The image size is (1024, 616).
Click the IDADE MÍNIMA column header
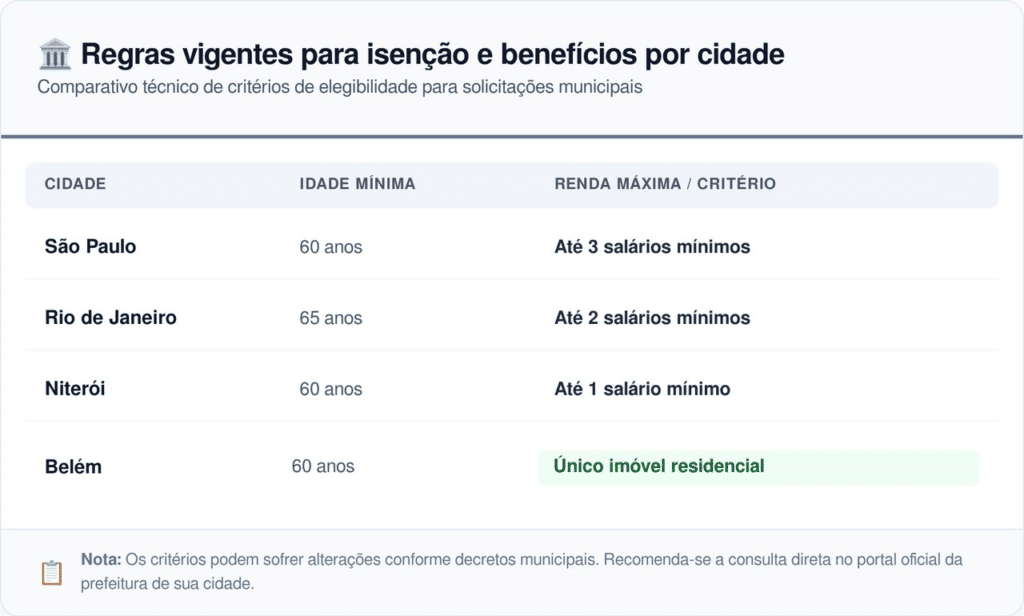357,184
